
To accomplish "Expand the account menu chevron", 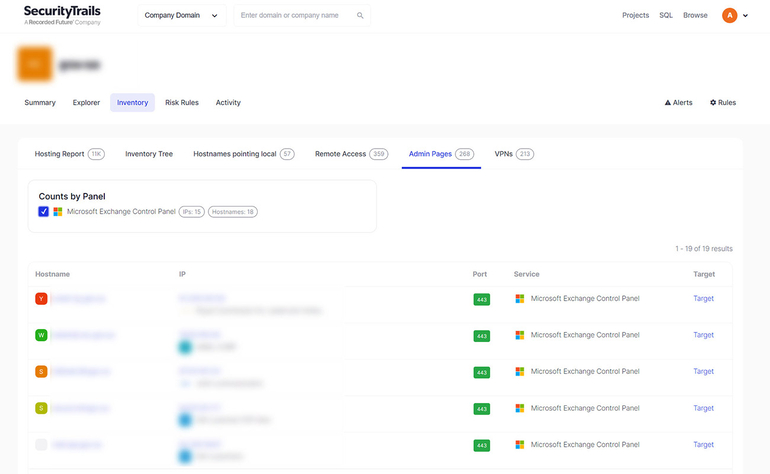I will coord(745,16).
